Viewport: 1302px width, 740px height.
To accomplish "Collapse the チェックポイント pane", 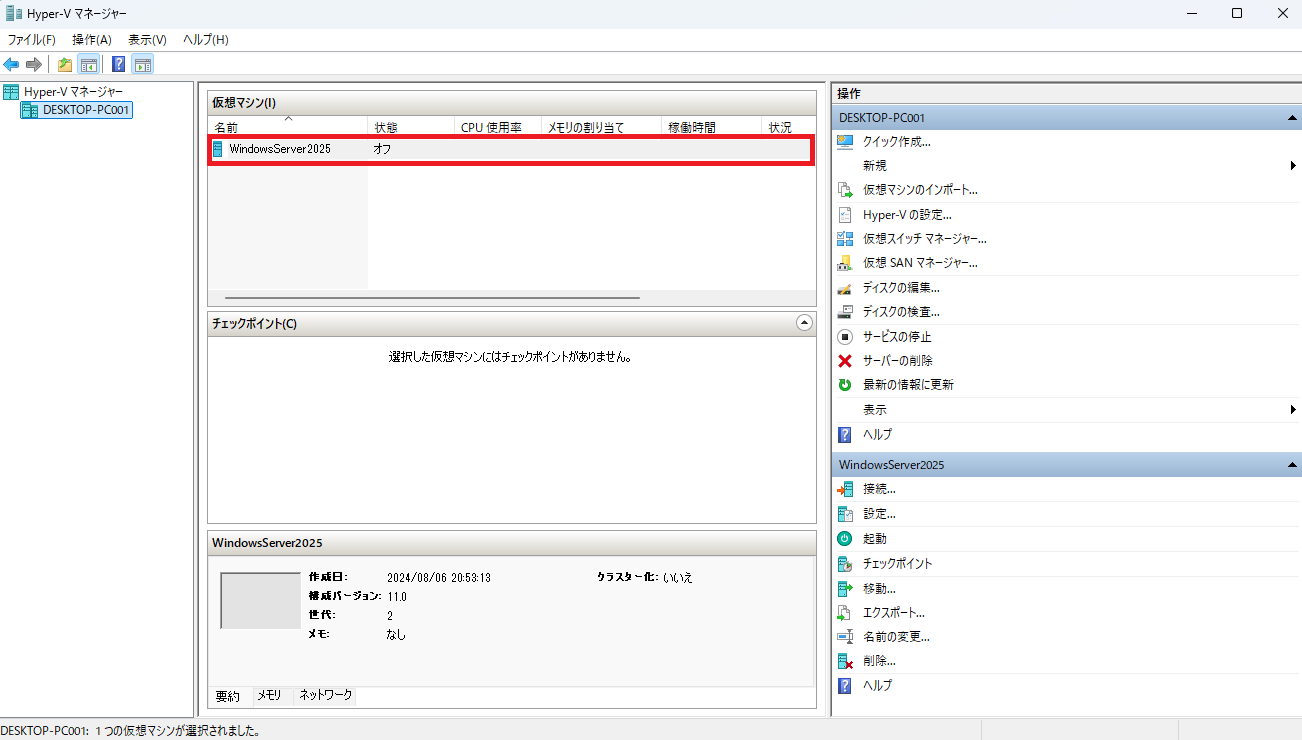I will click(804, 323).
